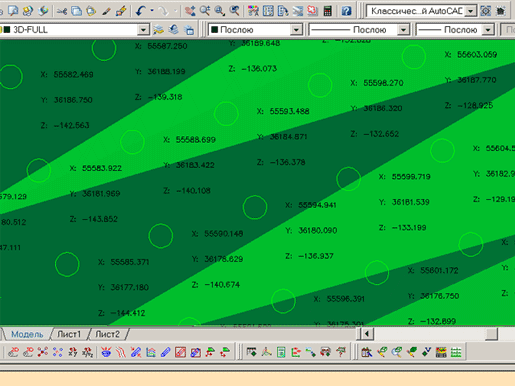Expand the linetype Послою dropdown

(403, 30)
